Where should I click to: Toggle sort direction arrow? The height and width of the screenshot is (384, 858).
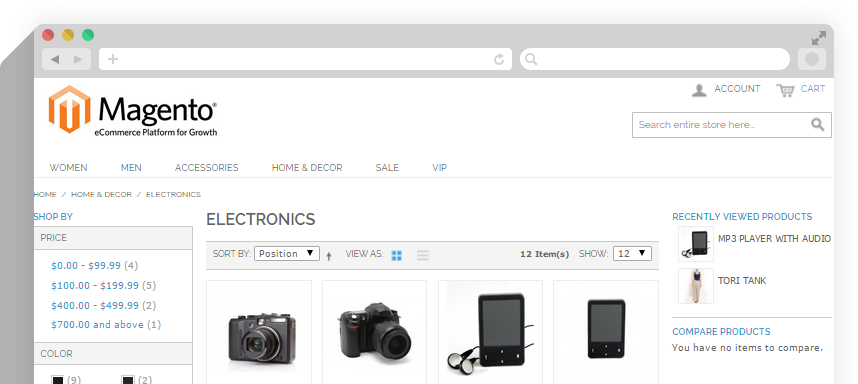click(x=328, y=255)
